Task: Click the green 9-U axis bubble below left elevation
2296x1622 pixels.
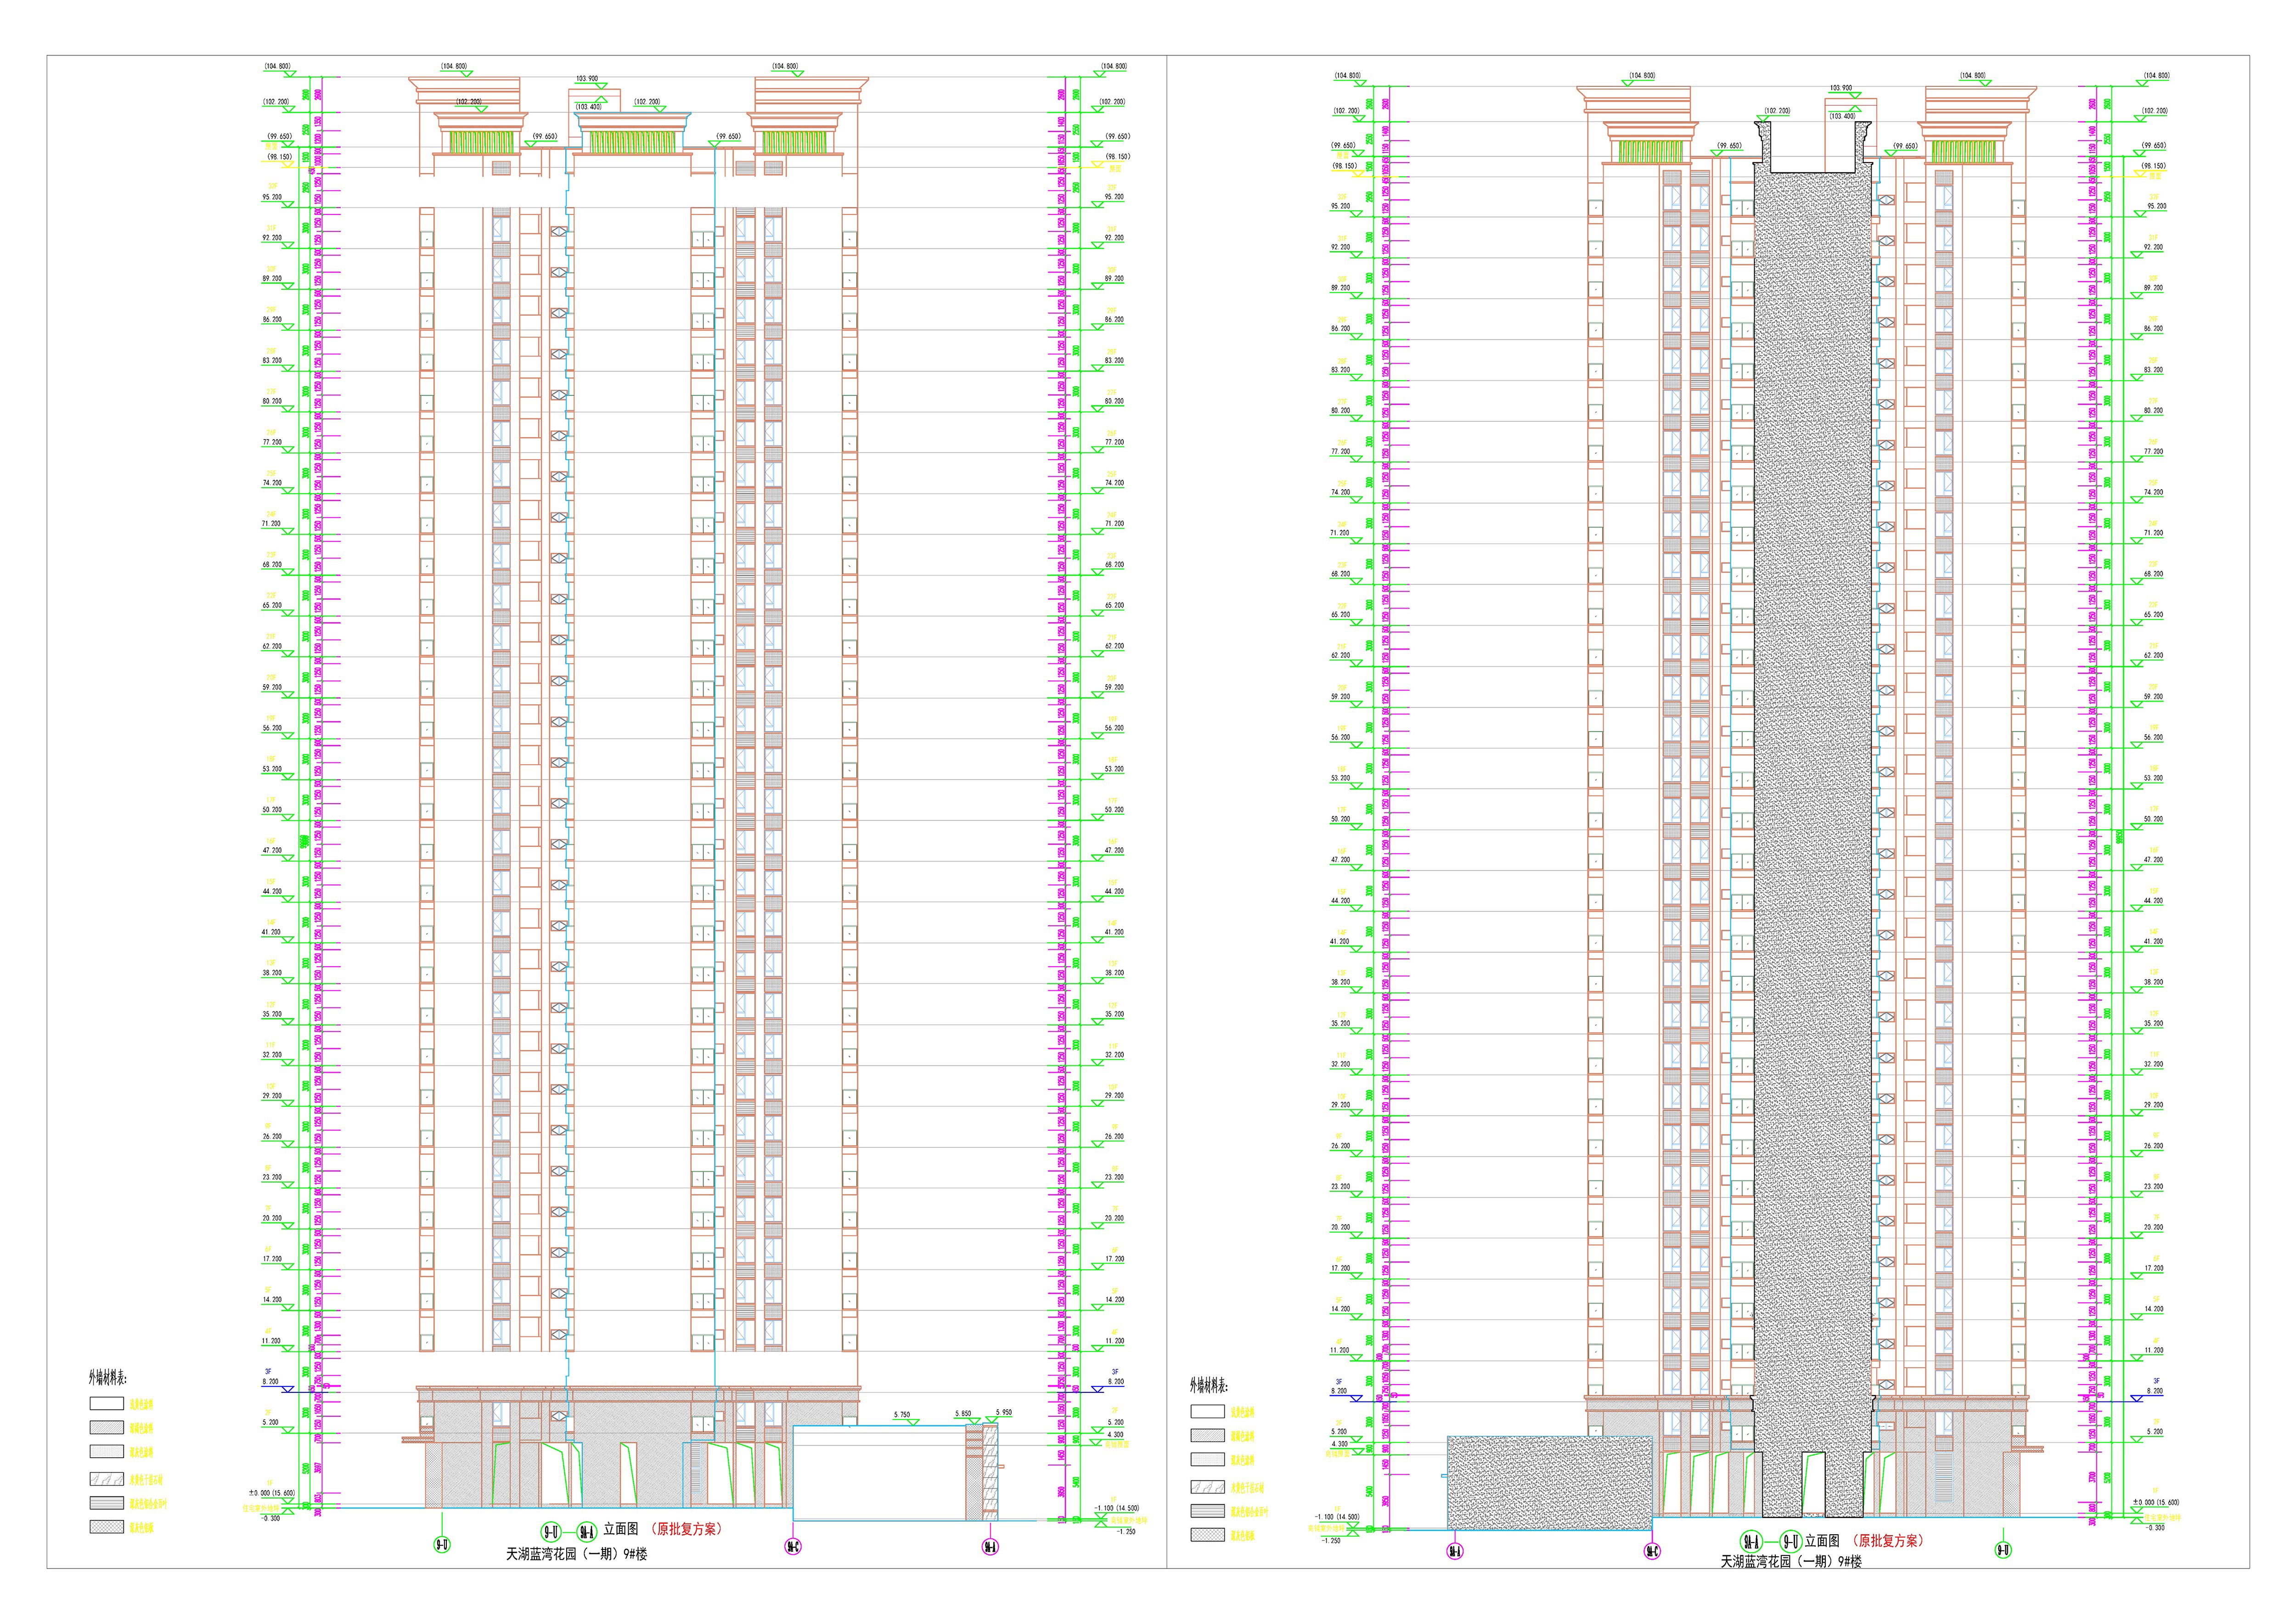Action: point(442,1545)
